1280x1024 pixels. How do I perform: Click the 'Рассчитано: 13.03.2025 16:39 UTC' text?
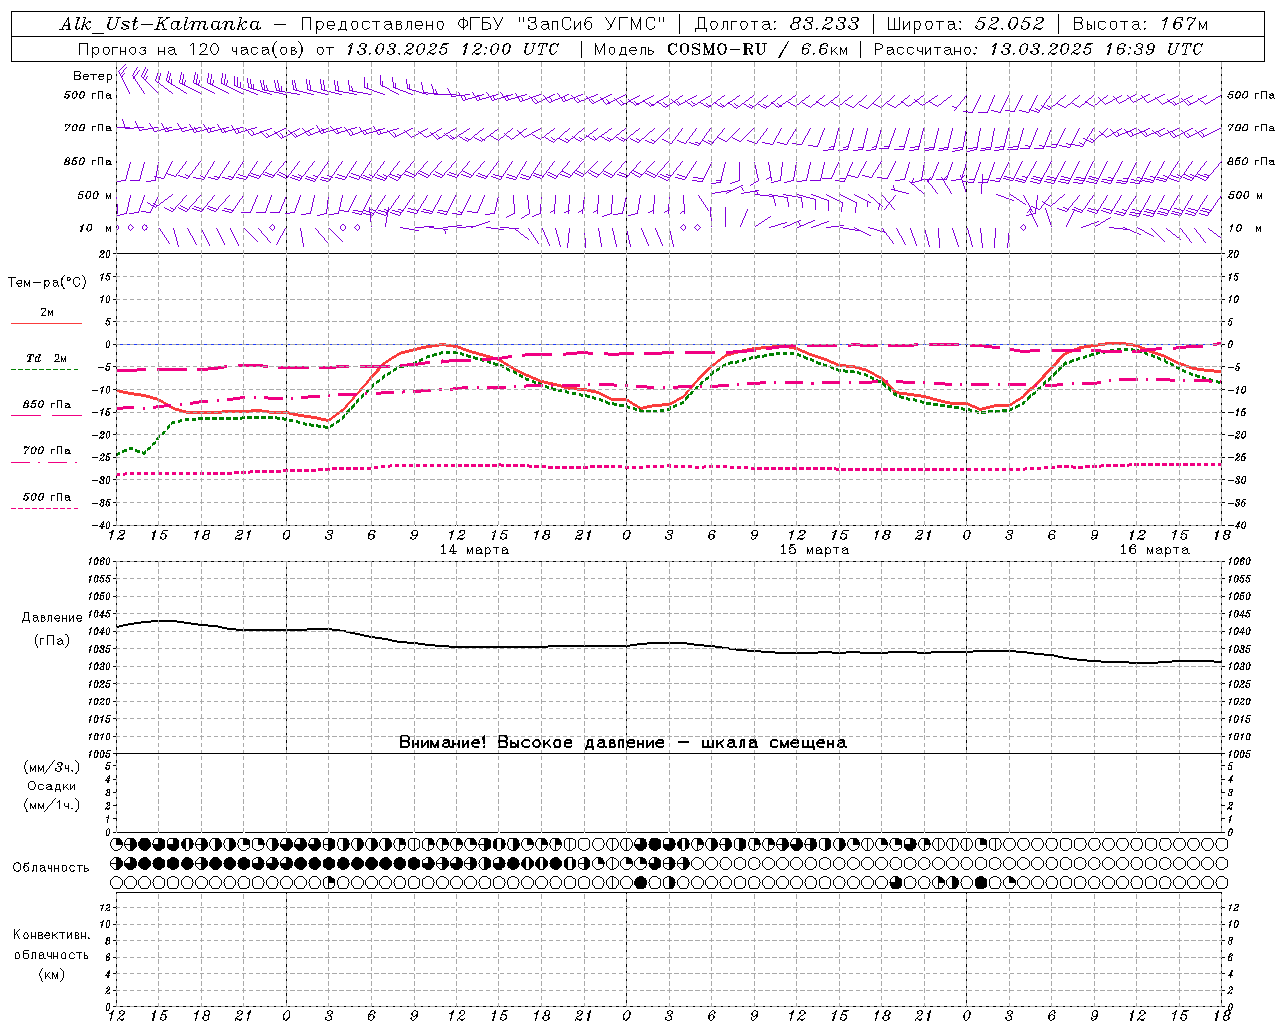1038,49
